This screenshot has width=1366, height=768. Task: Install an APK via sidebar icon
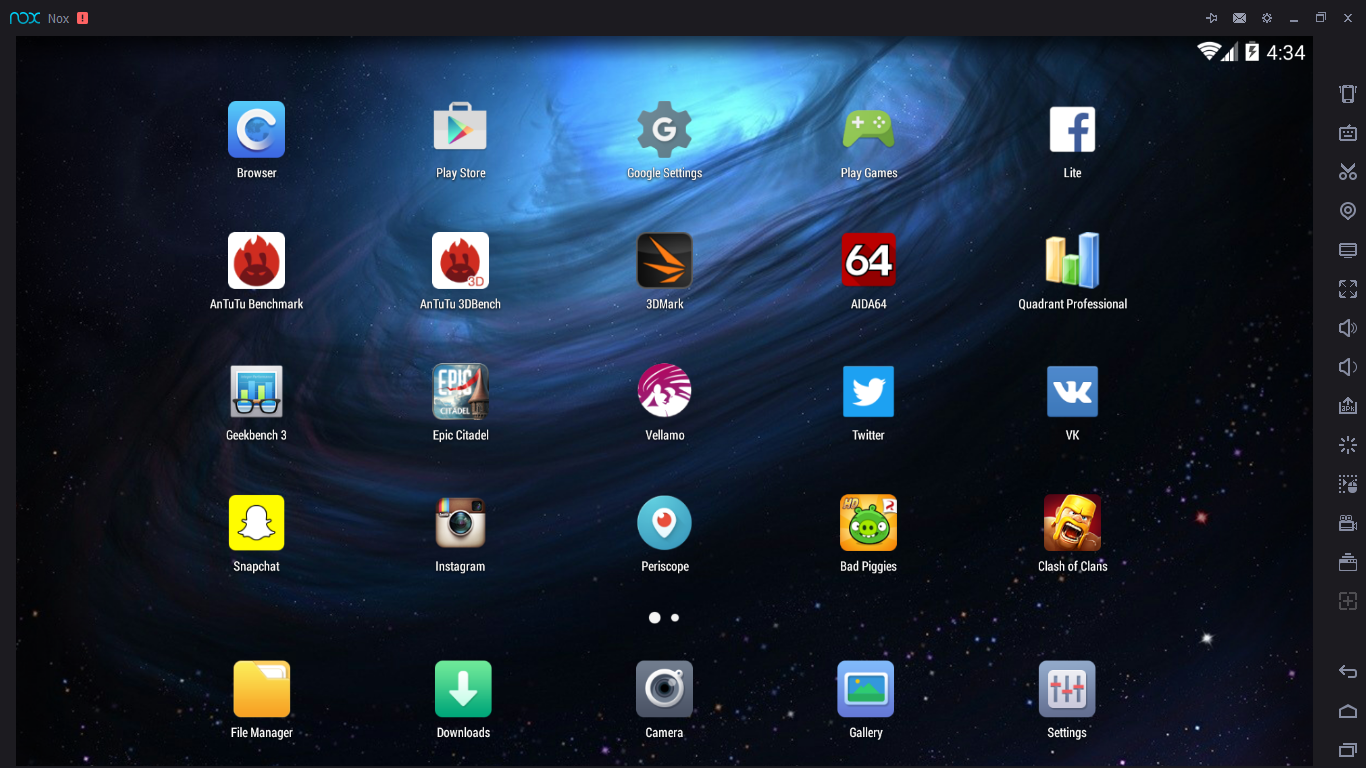pyautogui.click(x=1348, y=406)
